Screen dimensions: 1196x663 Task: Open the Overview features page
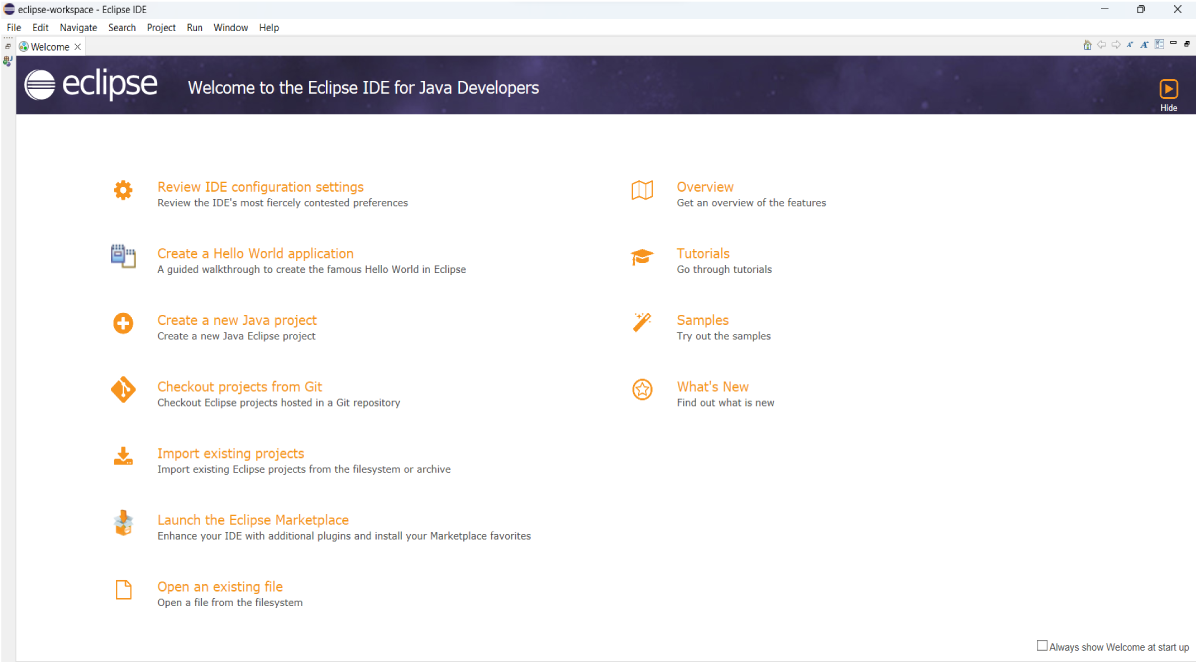705,187
